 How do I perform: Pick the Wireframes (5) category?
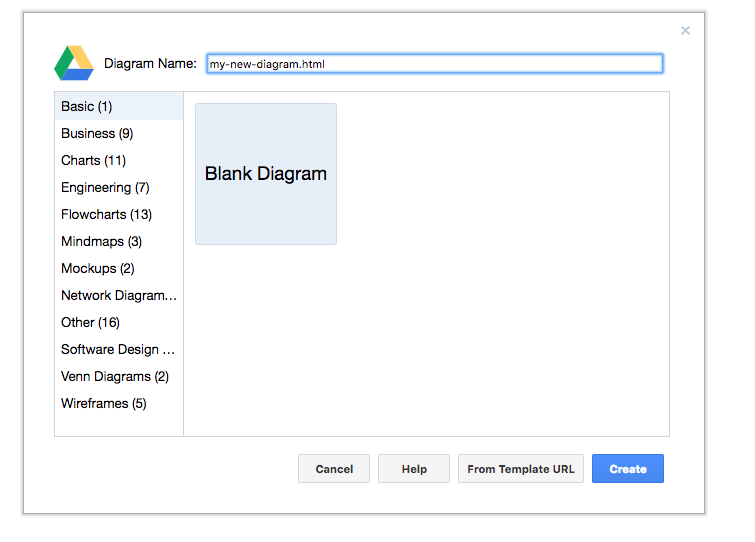[x=104, y=404]
